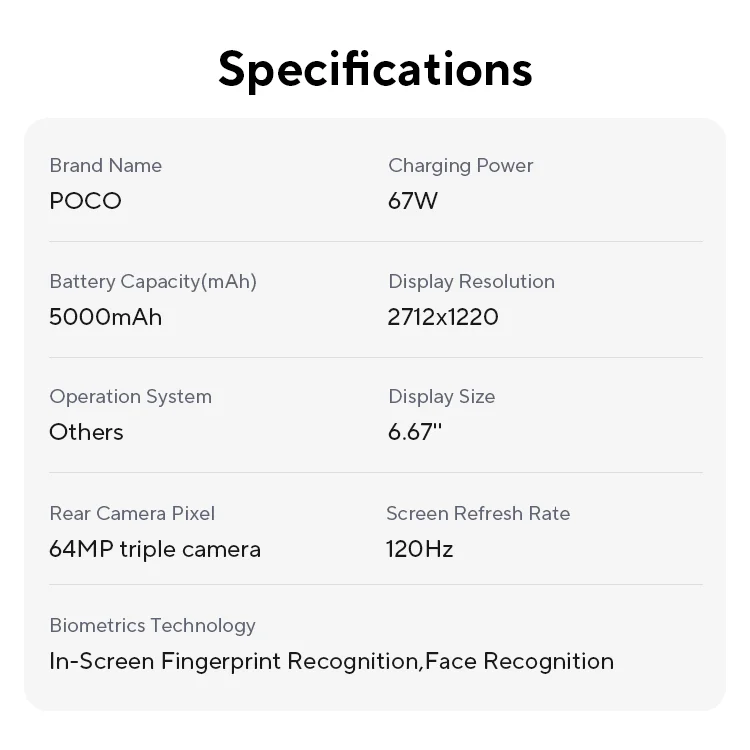
Task: Click the Face Recognition text
Action: pyautogui.click(x=519, y=661)
